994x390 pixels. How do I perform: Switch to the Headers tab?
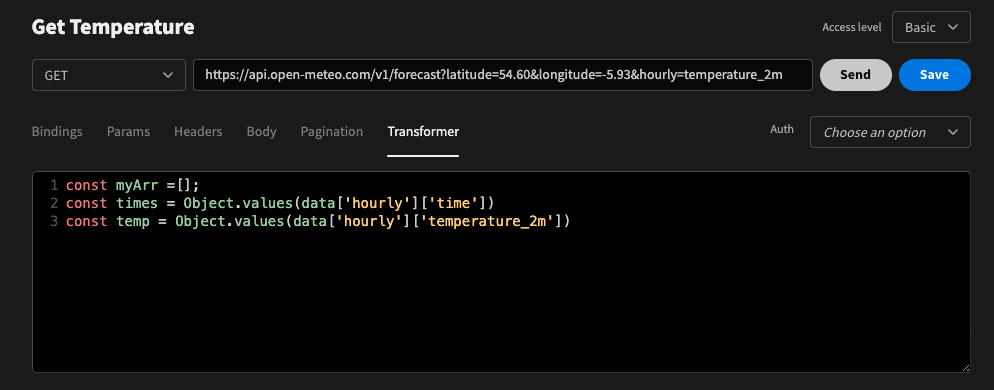coord(198,131)
